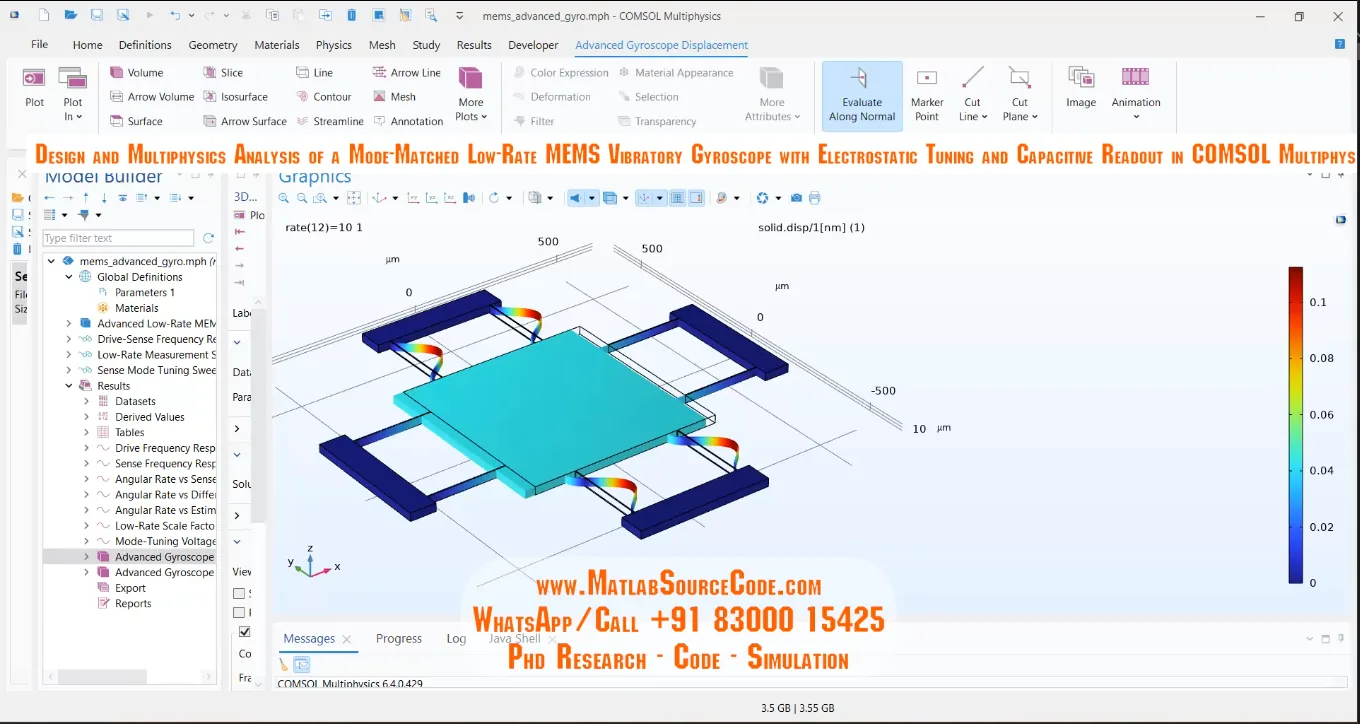Toggle the grid display in Graphics toolbar
Viewport: 1360px width, 724px height.
677,198
